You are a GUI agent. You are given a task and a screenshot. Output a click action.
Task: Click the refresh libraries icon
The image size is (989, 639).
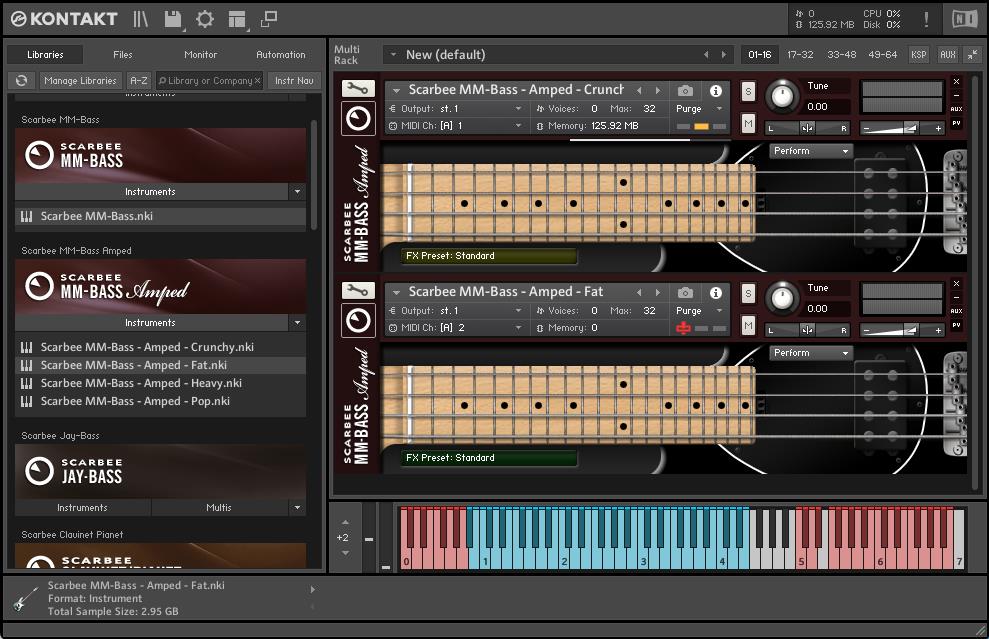point(21,81)
